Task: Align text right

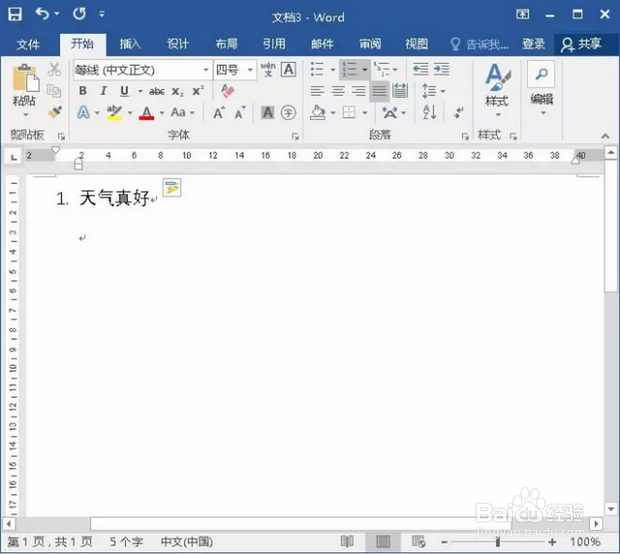Action: (359, 91)
